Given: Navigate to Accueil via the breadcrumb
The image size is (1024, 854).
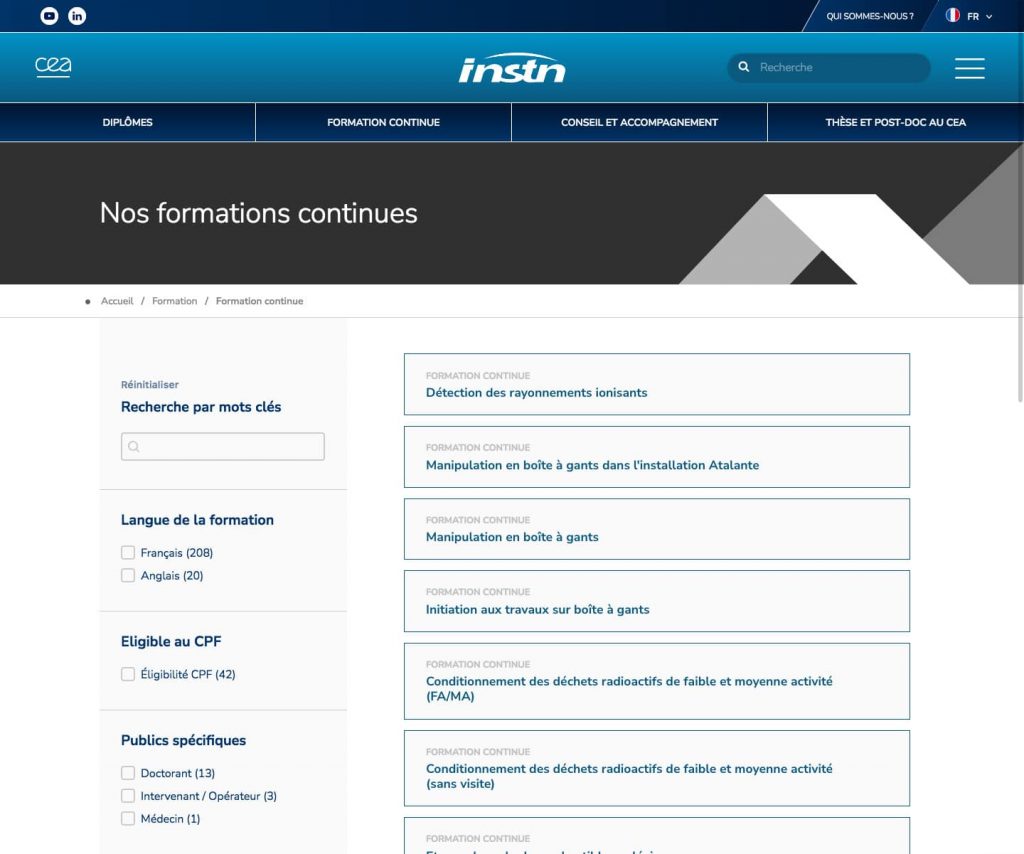Looking at the screenshot, I should [x=116, y=300].
